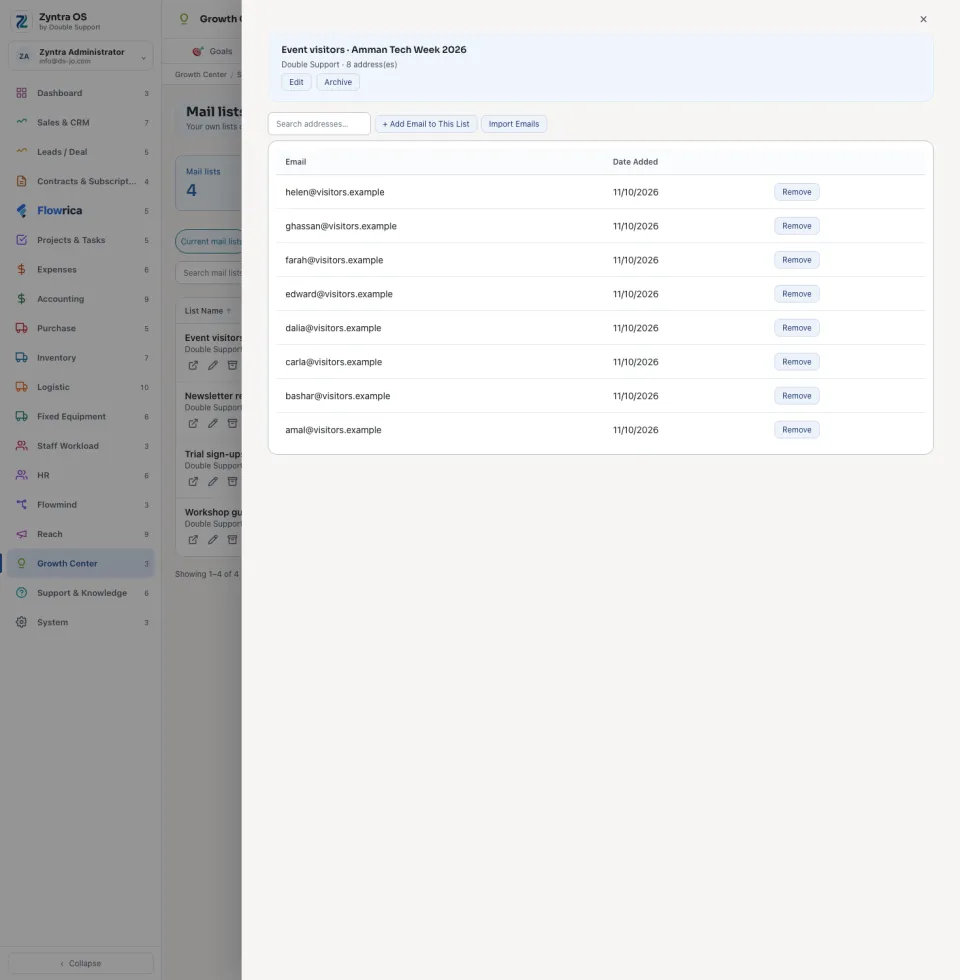
Task: Open Fixed Equipment sidebar icon
Action: pos(21,416)
